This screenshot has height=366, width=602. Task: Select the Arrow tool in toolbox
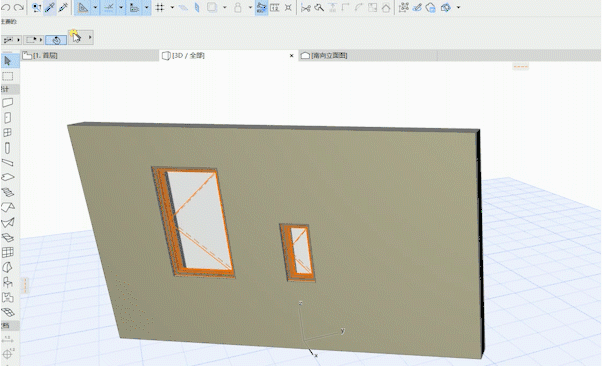[x=8, y=61]
